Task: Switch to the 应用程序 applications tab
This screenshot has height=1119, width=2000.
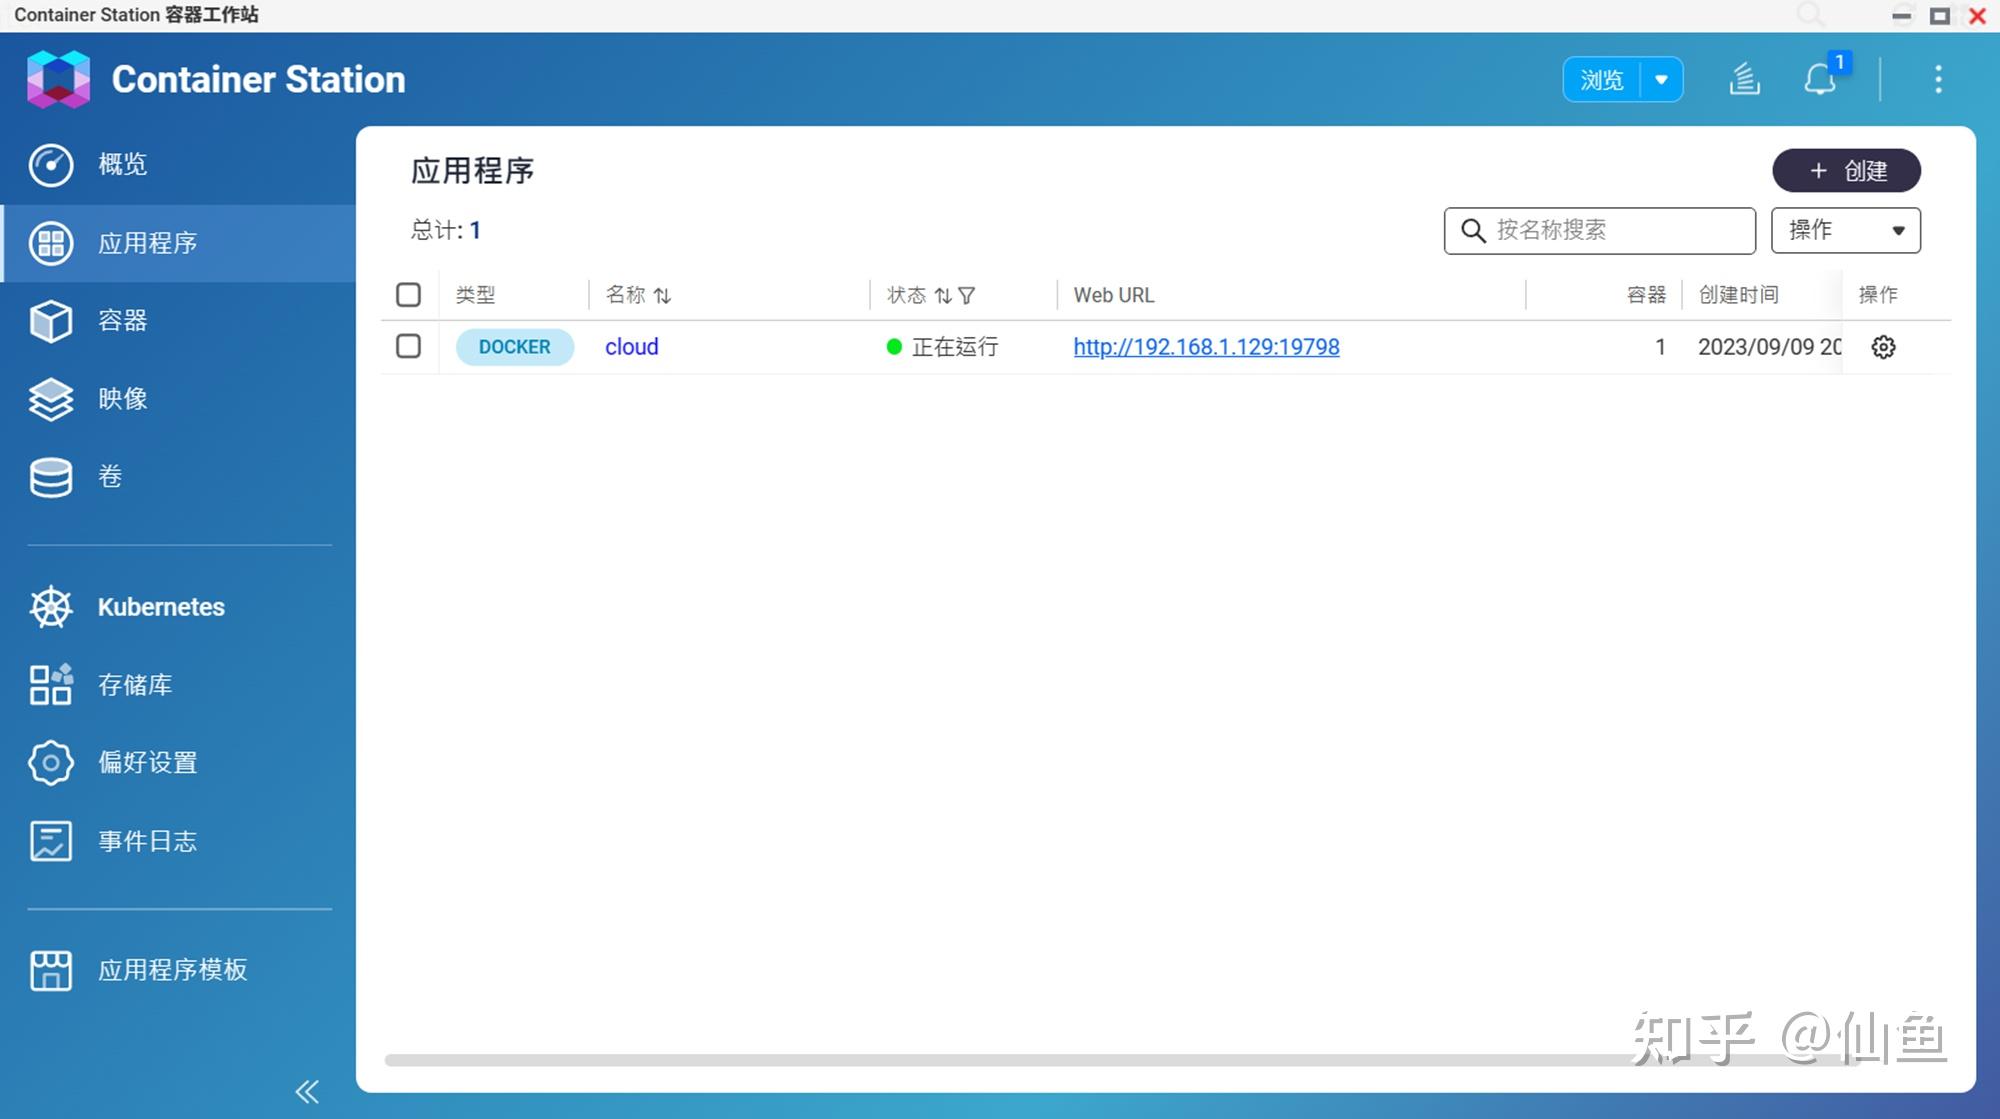Action: 150,243
